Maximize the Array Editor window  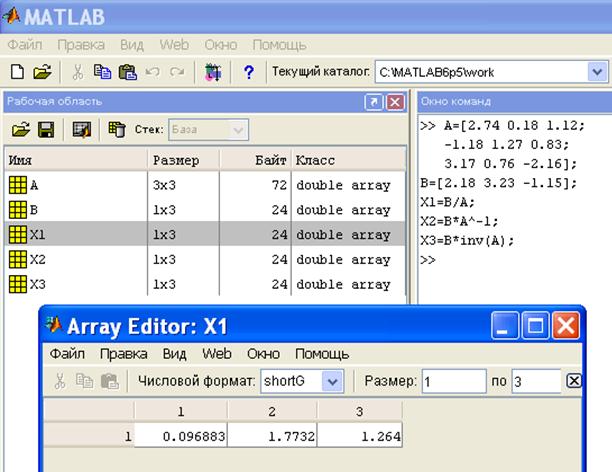(536, 325)
